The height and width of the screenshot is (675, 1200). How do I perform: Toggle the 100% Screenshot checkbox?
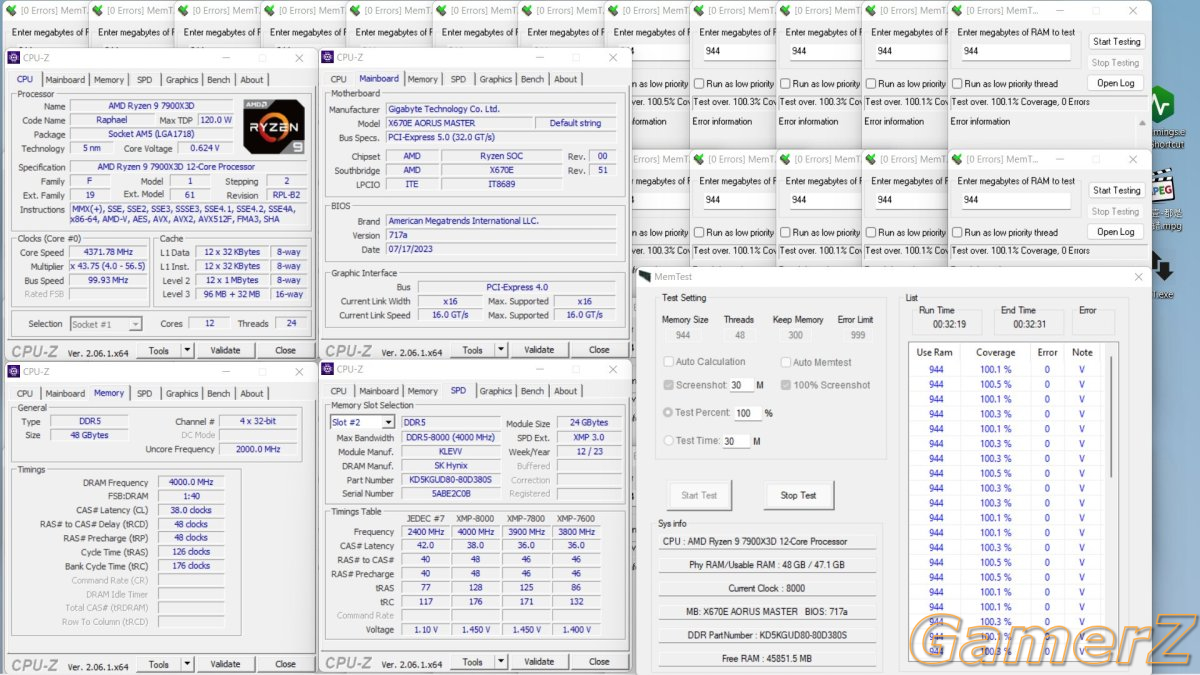(786, 385)
